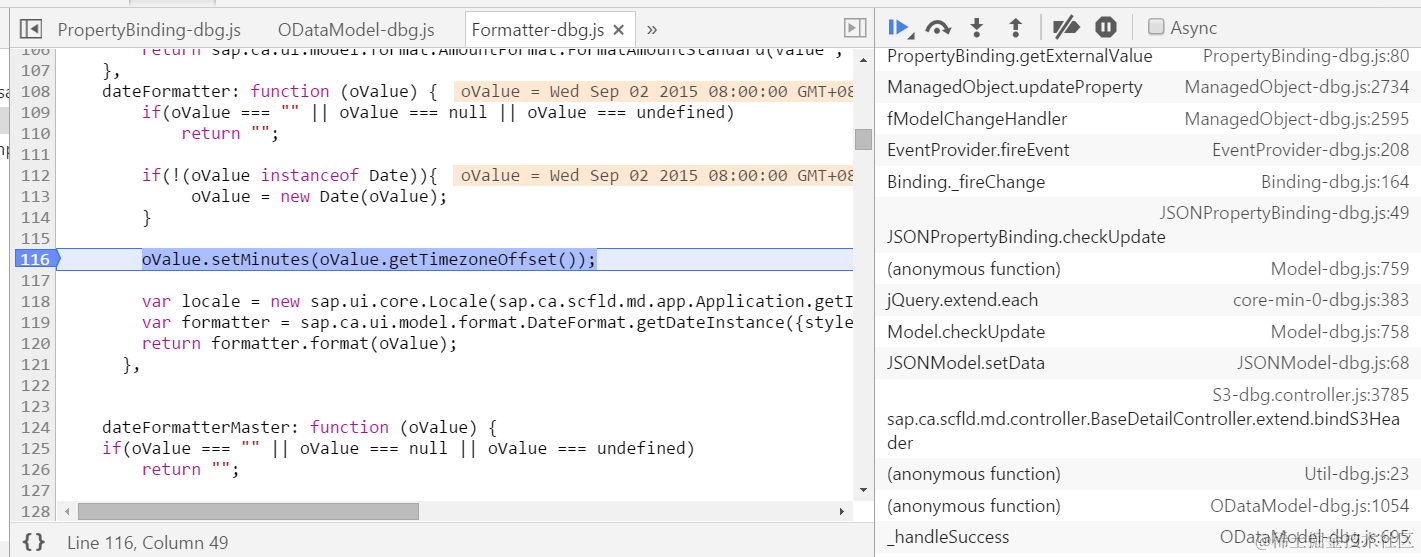The height and width of the screenshot is (557, 1421).
Task: Open JSONPropertyBinding-dbg.js:49 link
Action: (1284, 213)
